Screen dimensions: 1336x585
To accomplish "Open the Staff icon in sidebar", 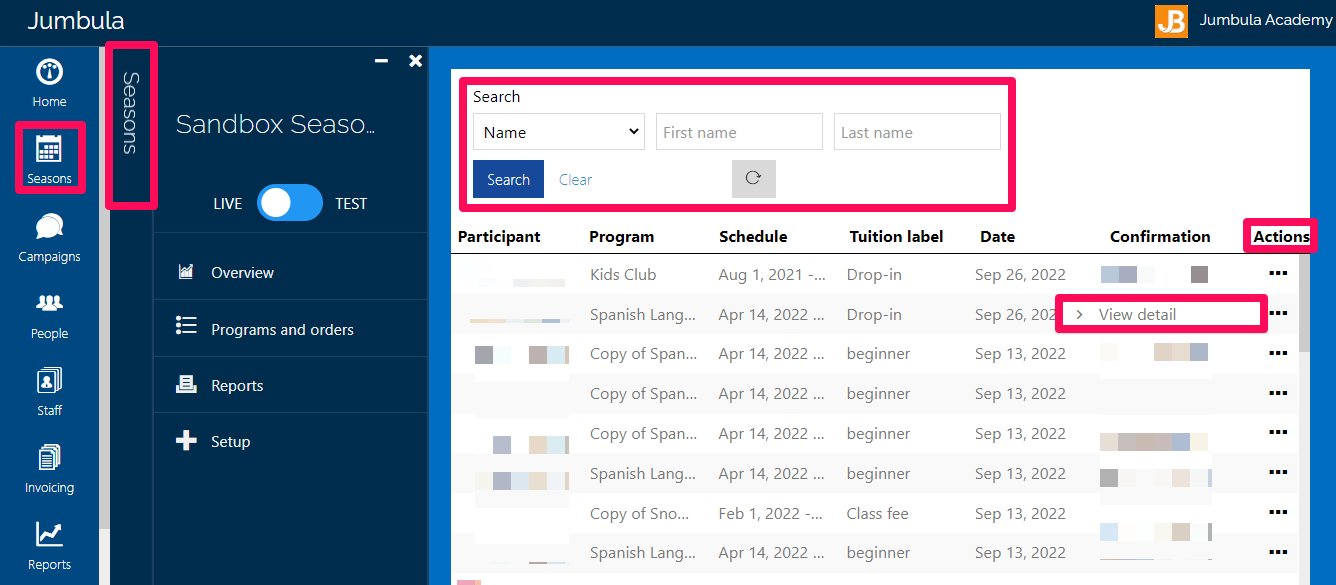I will (49, 381).
